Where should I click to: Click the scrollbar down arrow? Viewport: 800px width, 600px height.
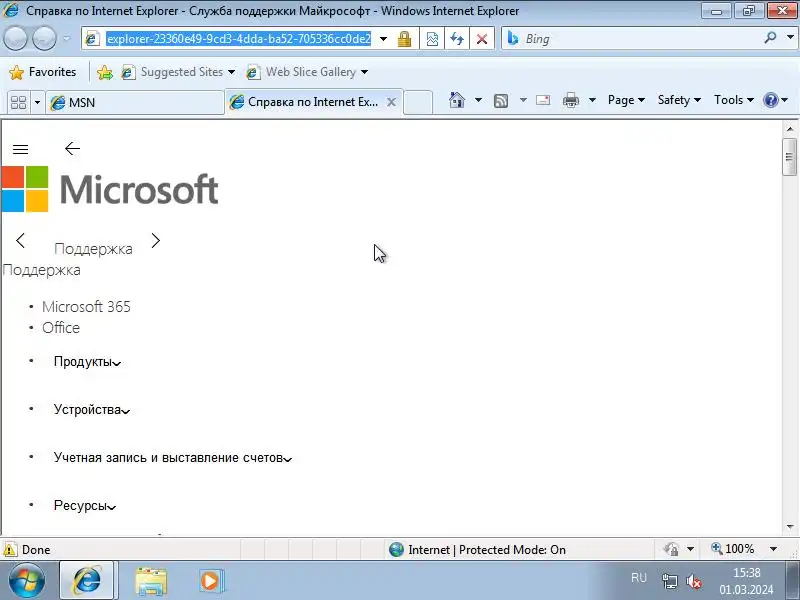(x=790, y=526)
